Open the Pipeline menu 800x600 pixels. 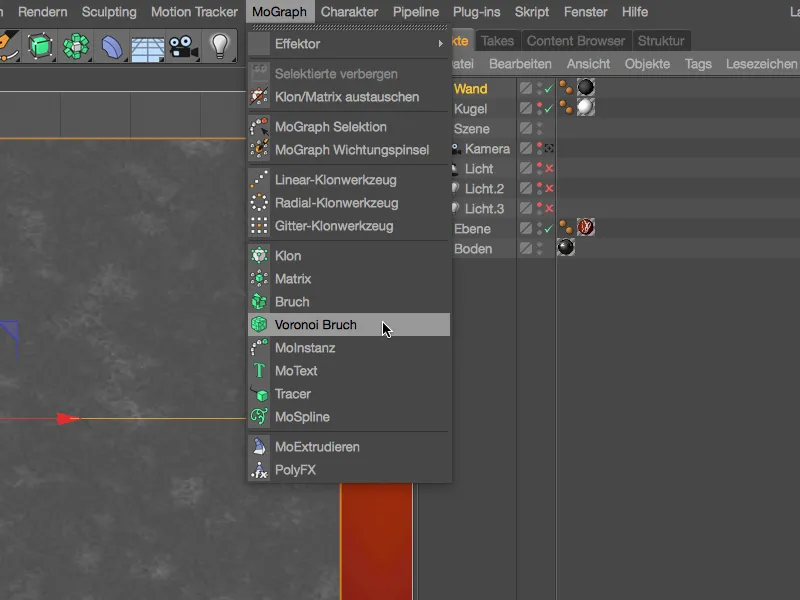tap(416, 12)
